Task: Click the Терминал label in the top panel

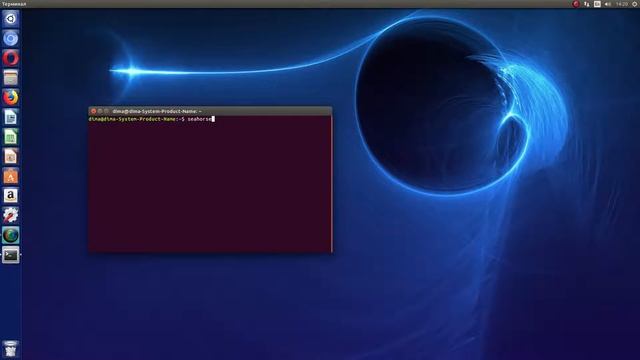Action: pyautogui.click(x=14, y=4)
